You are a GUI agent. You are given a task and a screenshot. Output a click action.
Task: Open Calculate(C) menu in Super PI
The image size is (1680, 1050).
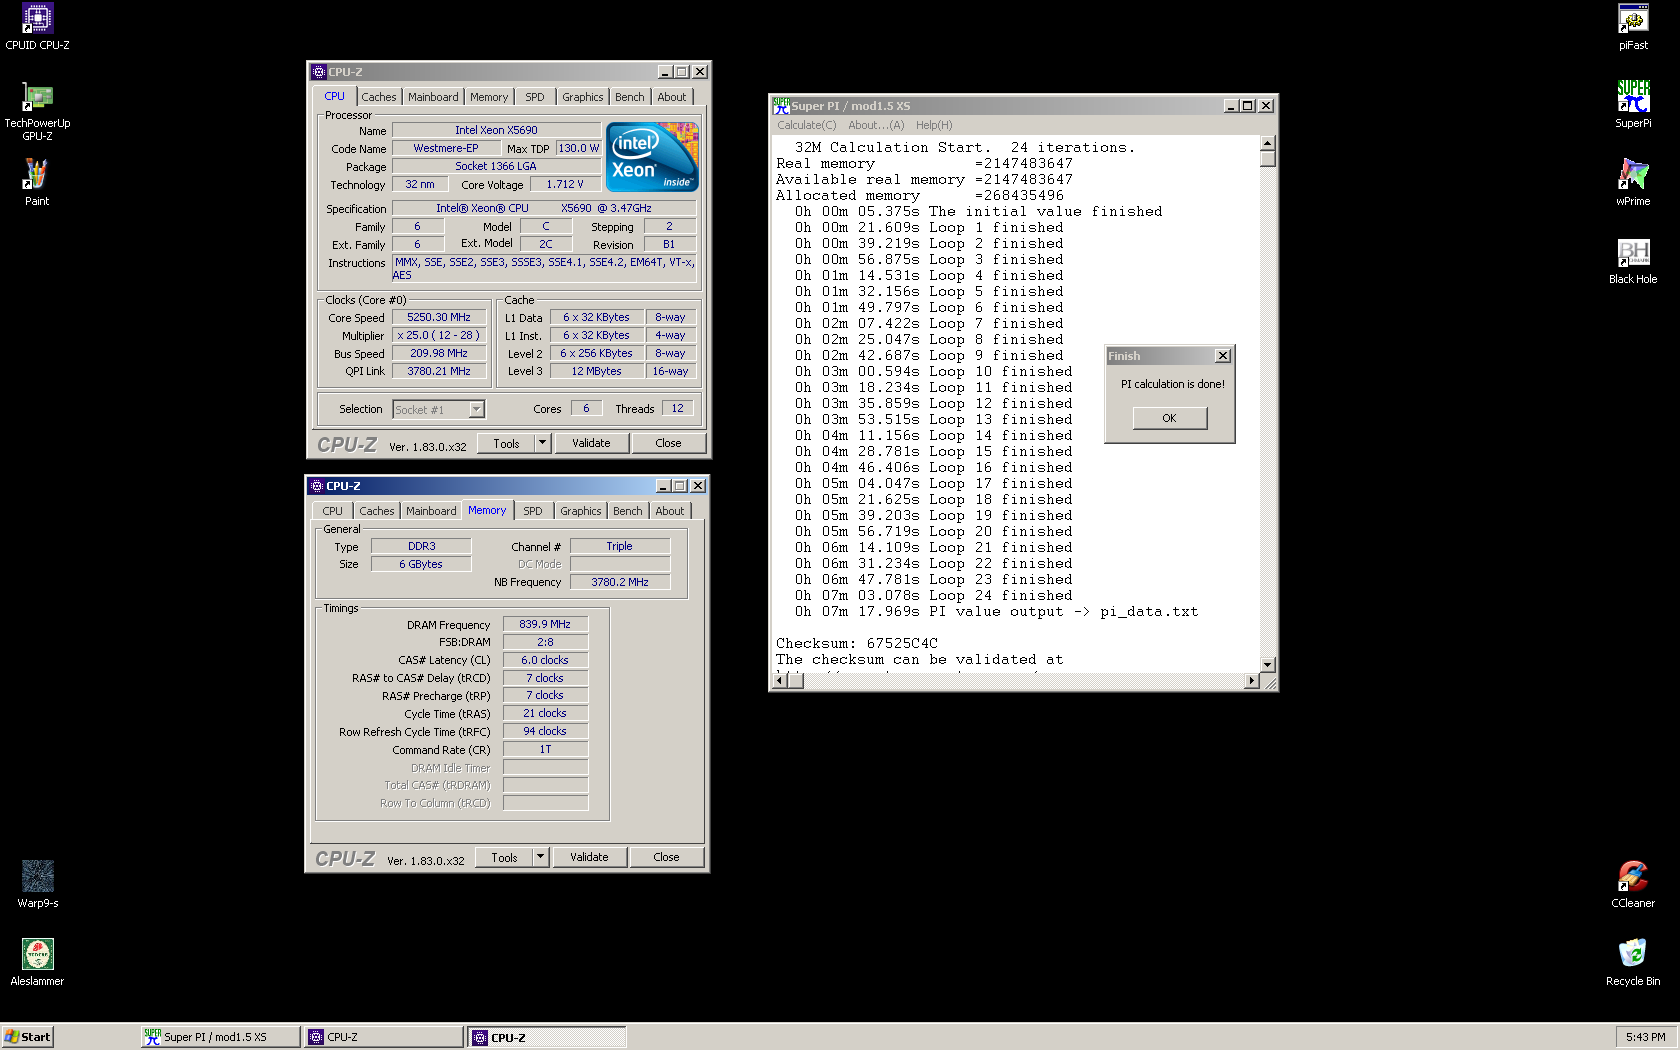tap(806, 125)
